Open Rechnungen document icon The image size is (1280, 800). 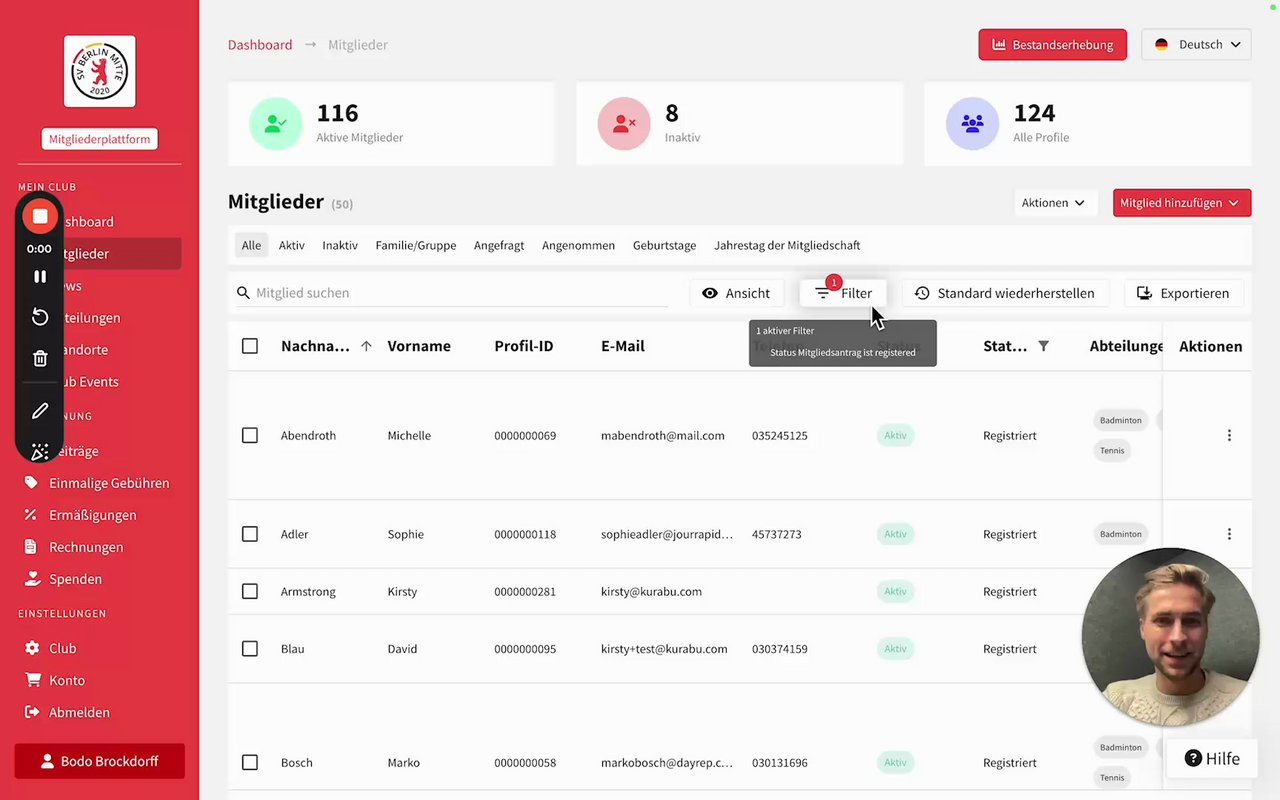(x=32, y=547)
